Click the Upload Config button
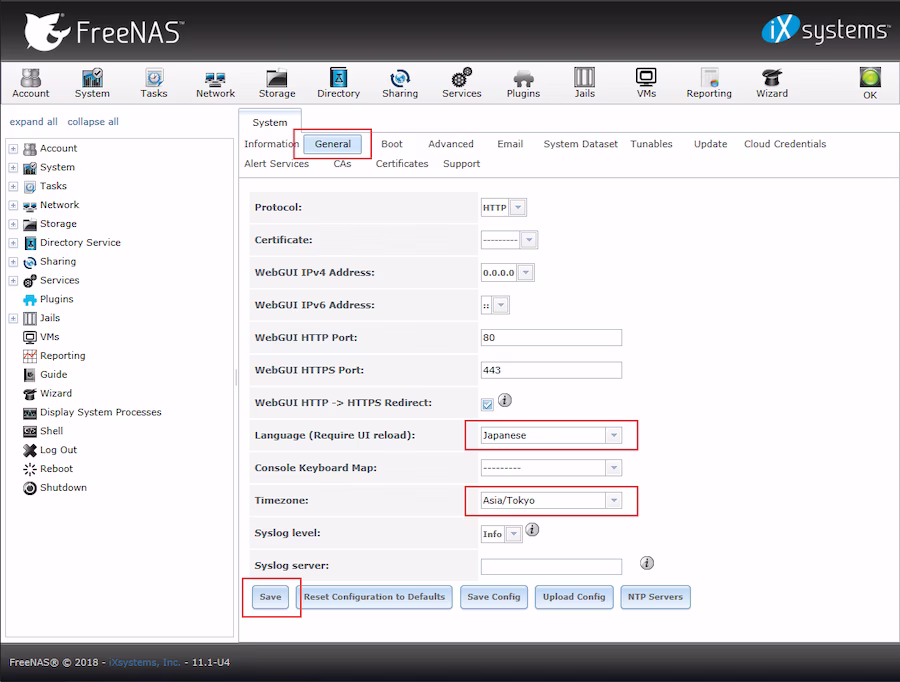Viewport: 900px width, 682px height. click(x=574, y=597)
